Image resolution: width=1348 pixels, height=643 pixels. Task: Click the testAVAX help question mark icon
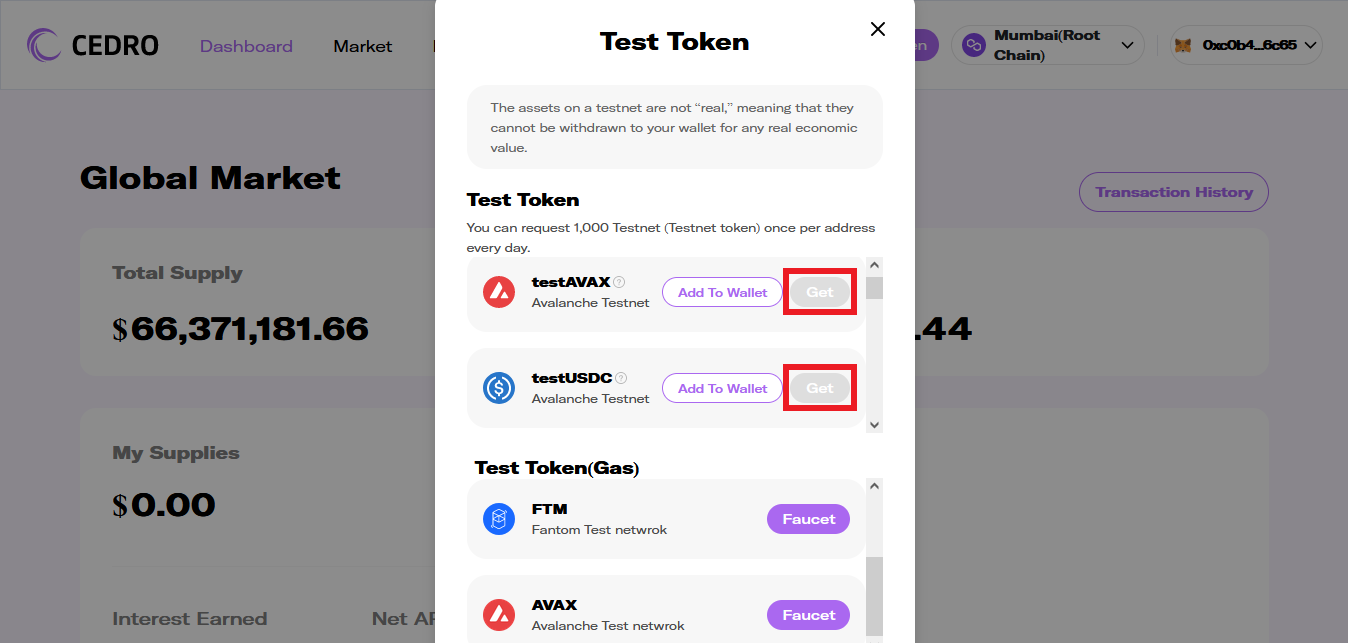(x=620, y=282)
